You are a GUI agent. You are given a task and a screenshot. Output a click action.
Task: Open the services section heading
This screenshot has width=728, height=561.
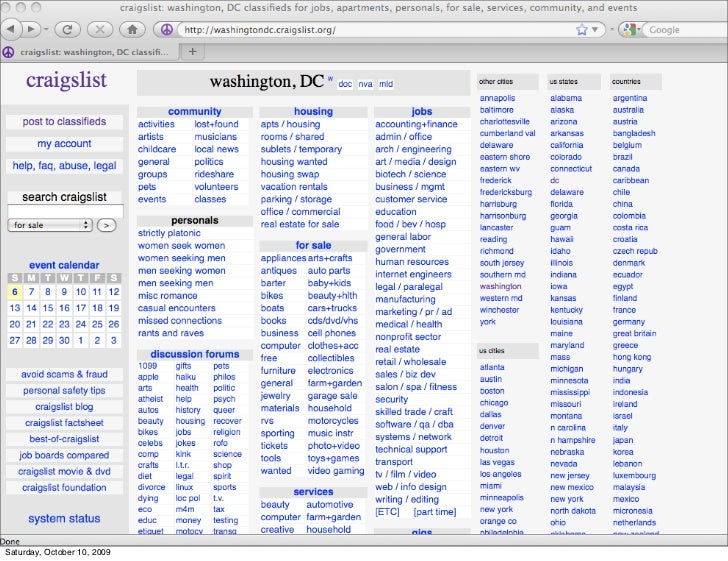click(313, 491)
